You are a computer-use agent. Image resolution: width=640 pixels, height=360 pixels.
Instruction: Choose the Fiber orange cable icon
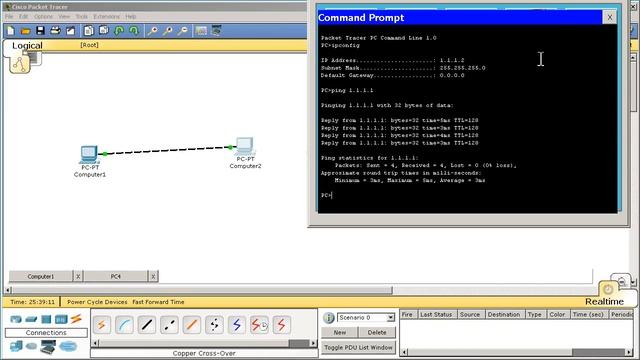point(191,325)
